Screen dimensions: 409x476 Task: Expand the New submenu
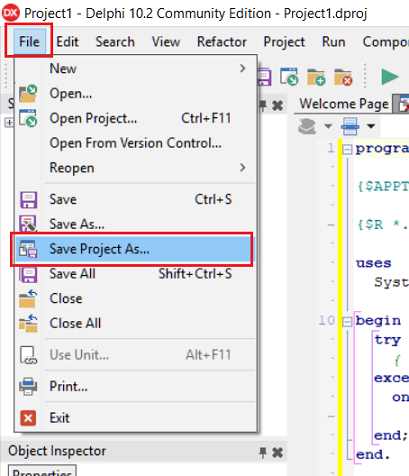click(x=136, y=68)
